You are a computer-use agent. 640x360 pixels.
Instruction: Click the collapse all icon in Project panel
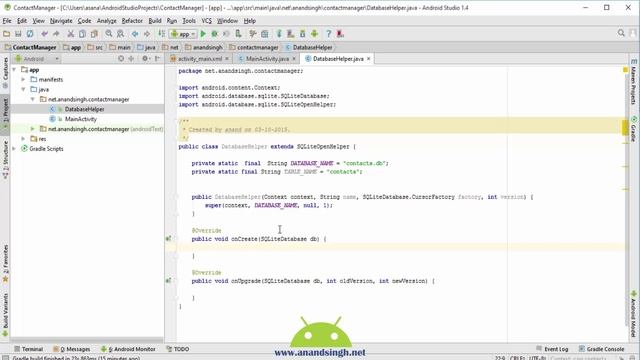pos(131,59)
